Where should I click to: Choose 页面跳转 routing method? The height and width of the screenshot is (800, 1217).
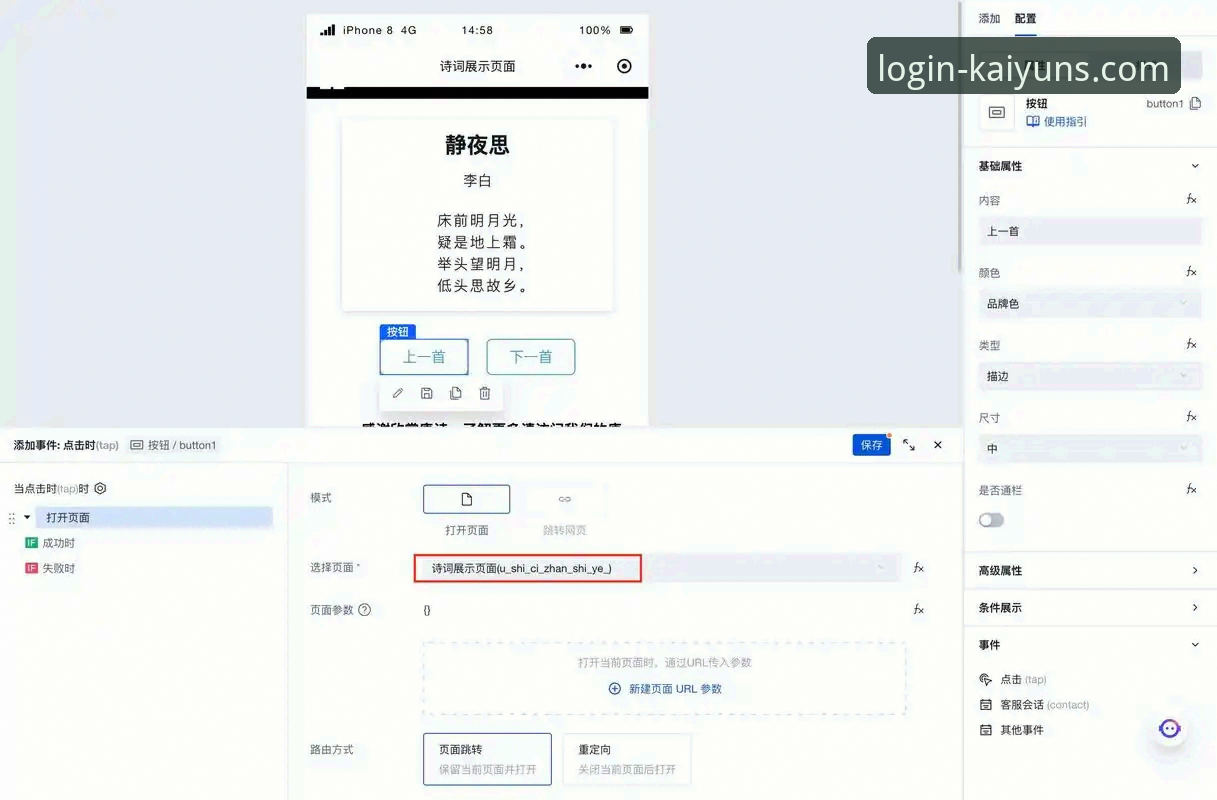(487, 759)
